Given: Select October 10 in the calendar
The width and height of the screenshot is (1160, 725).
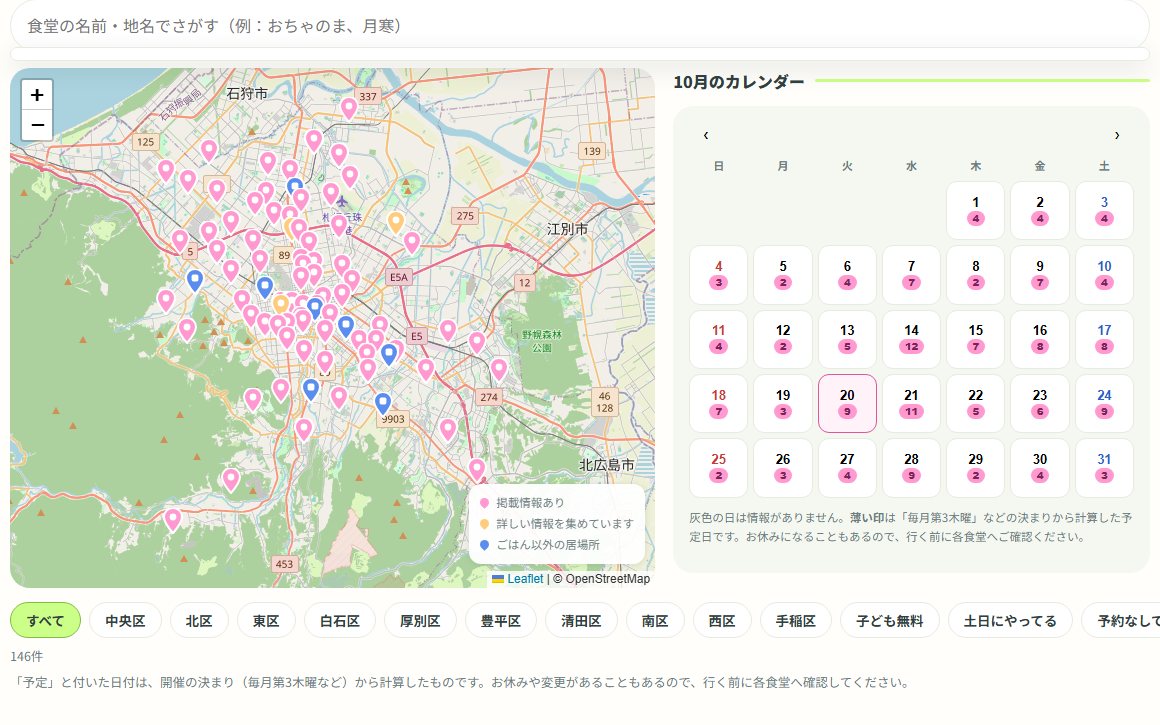Looking at the screenshot, I should tap(1105, 274).
